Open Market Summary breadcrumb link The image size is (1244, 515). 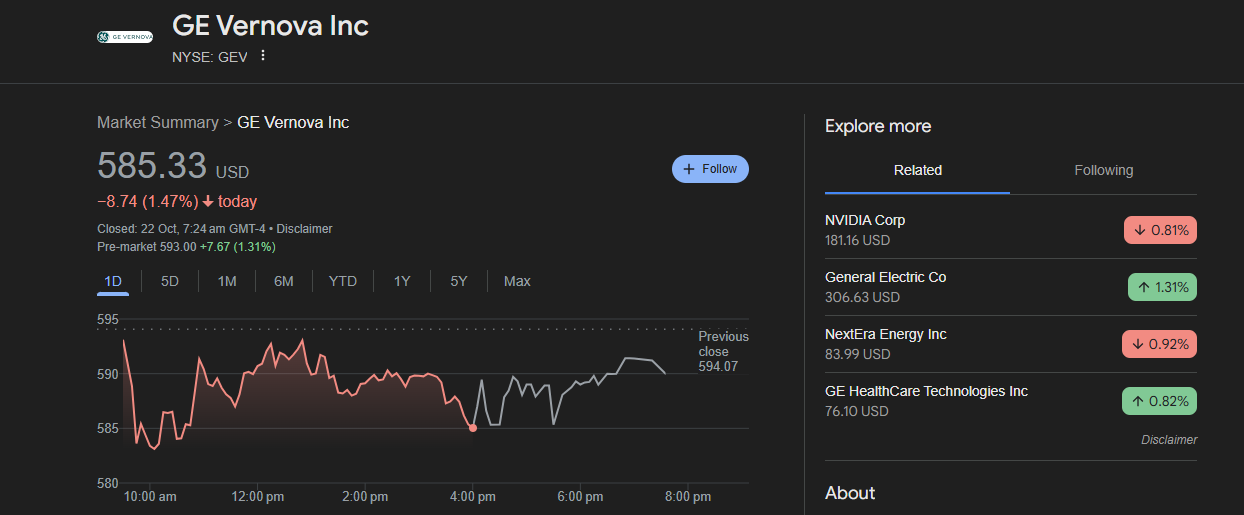(x=157, y=122)
